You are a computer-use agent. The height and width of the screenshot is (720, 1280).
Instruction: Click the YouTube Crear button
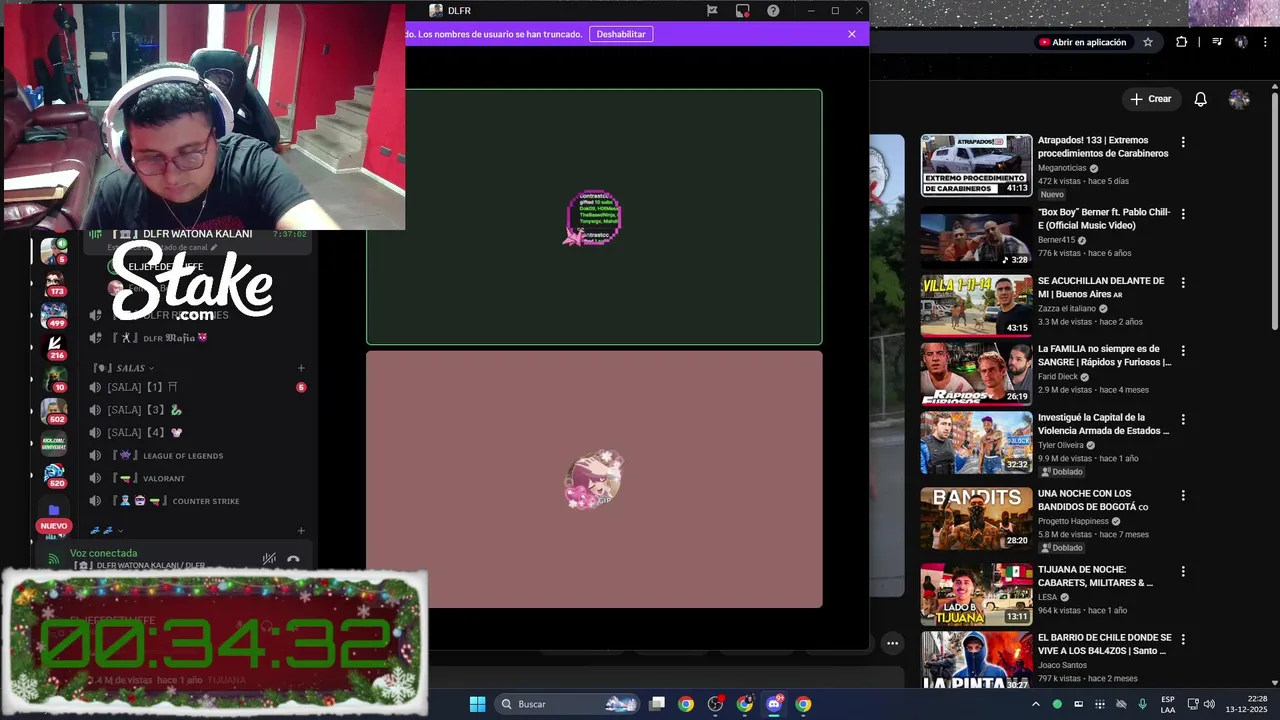click(1151, 99)
